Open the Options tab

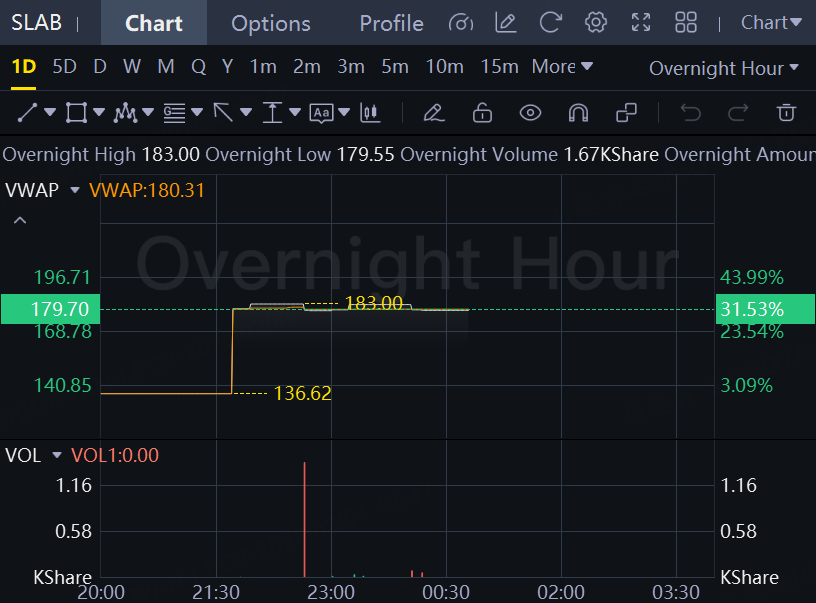pos(271,23)
